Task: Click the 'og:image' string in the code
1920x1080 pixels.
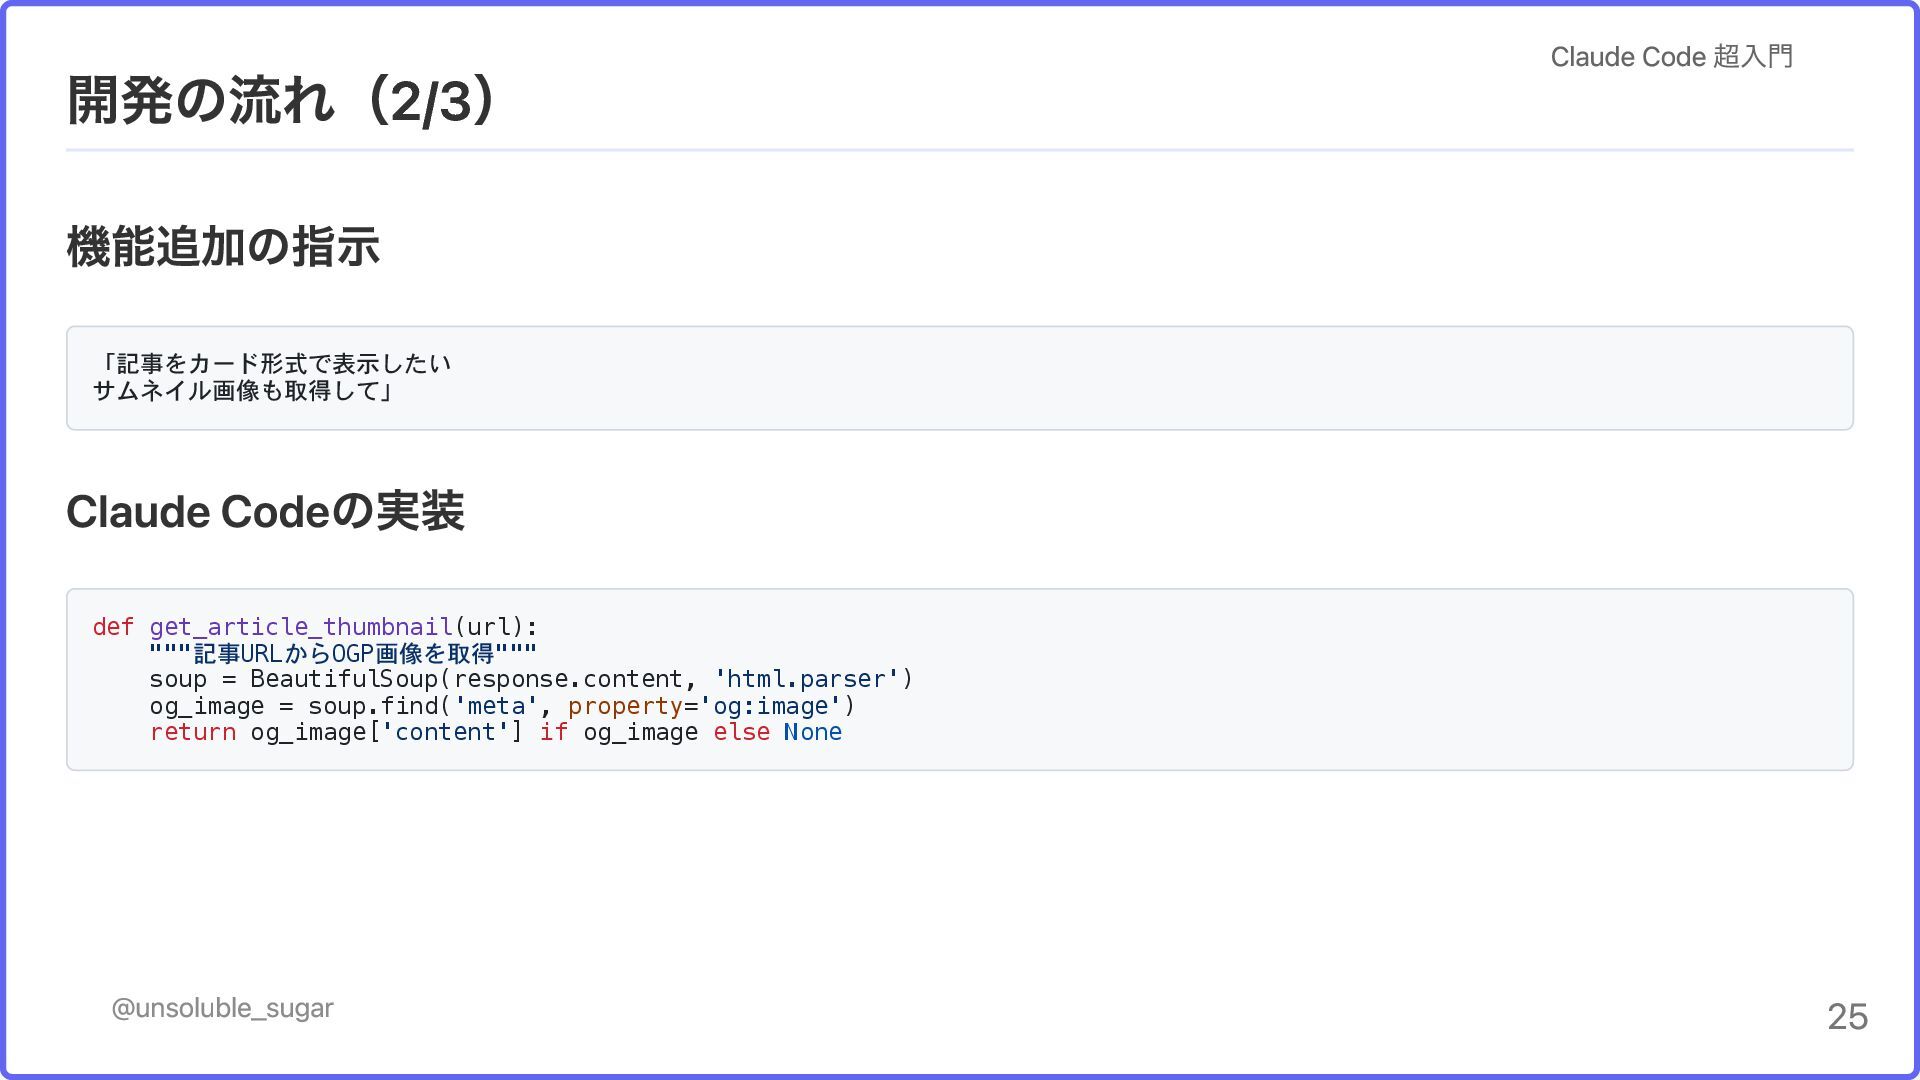Action: click(770, 706)
